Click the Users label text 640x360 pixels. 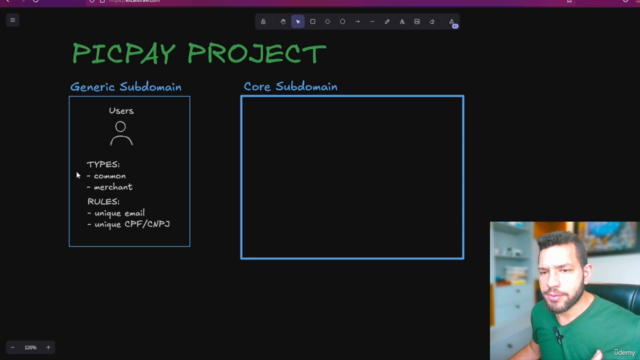tap(121, 111)
